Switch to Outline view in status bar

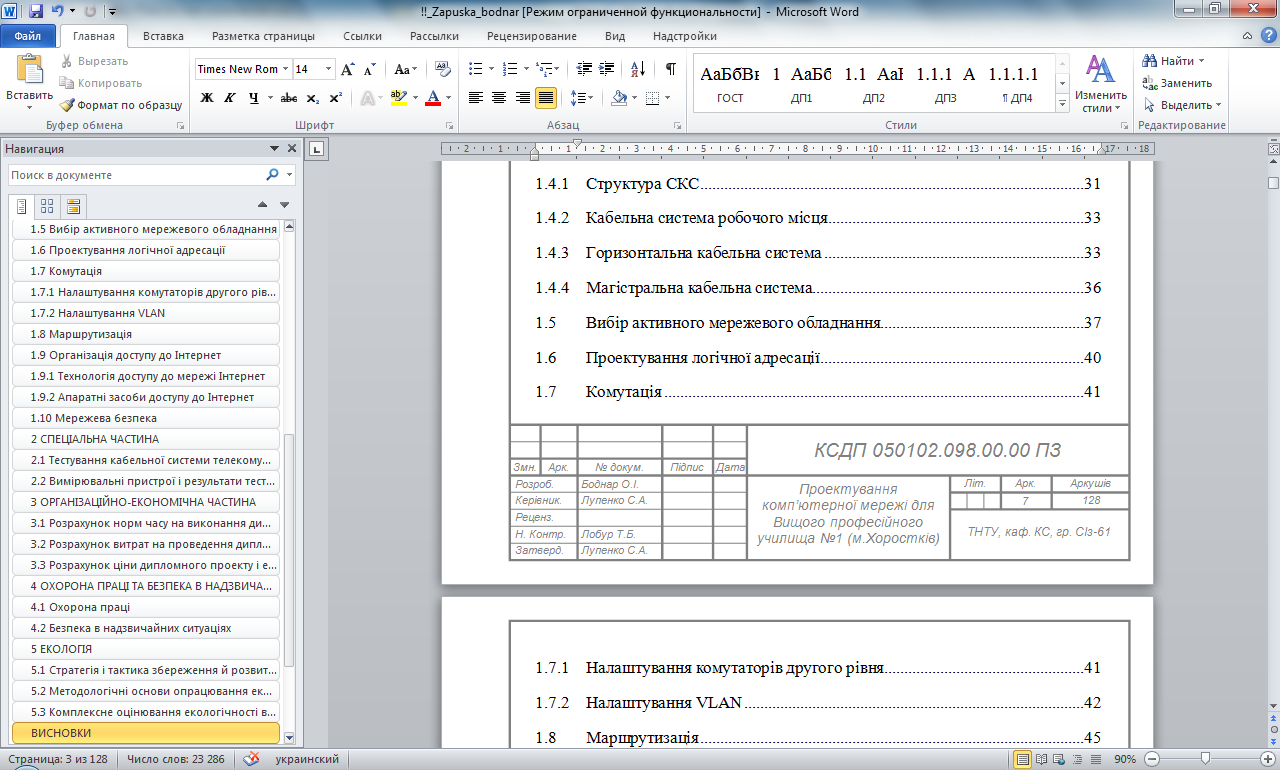(x=1077, y=759)
